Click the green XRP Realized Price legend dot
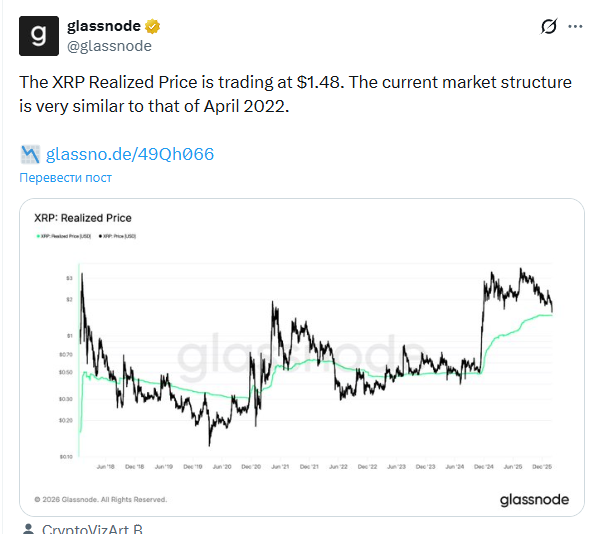This screenshot has height=534, width=601. pyautogui.click(x=38, y=236)
